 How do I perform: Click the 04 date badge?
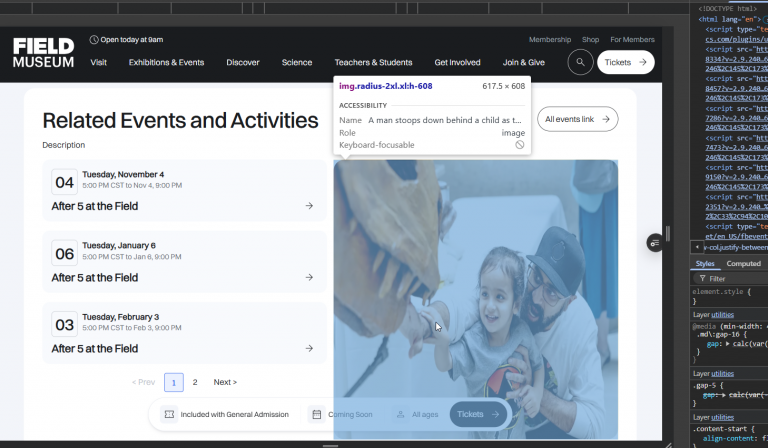(x=64, y=182)
